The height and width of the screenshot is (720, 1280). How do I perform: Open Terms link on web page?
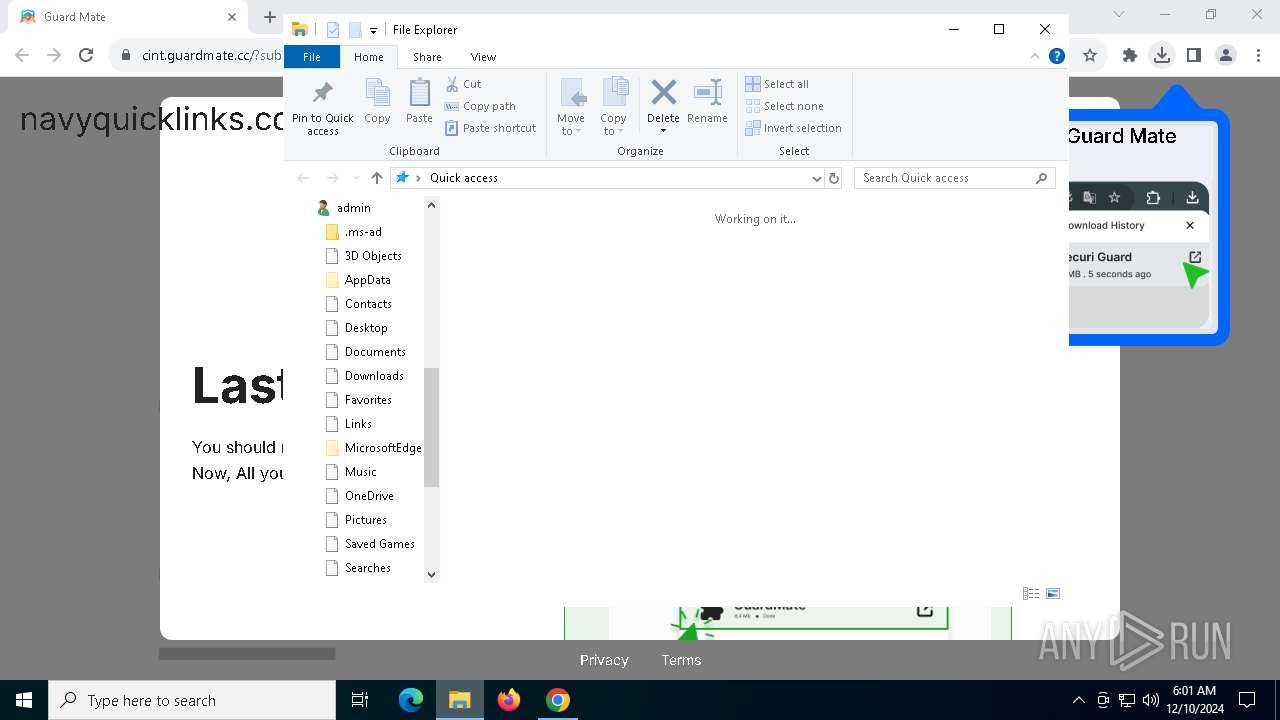click(x=681, y=660)
